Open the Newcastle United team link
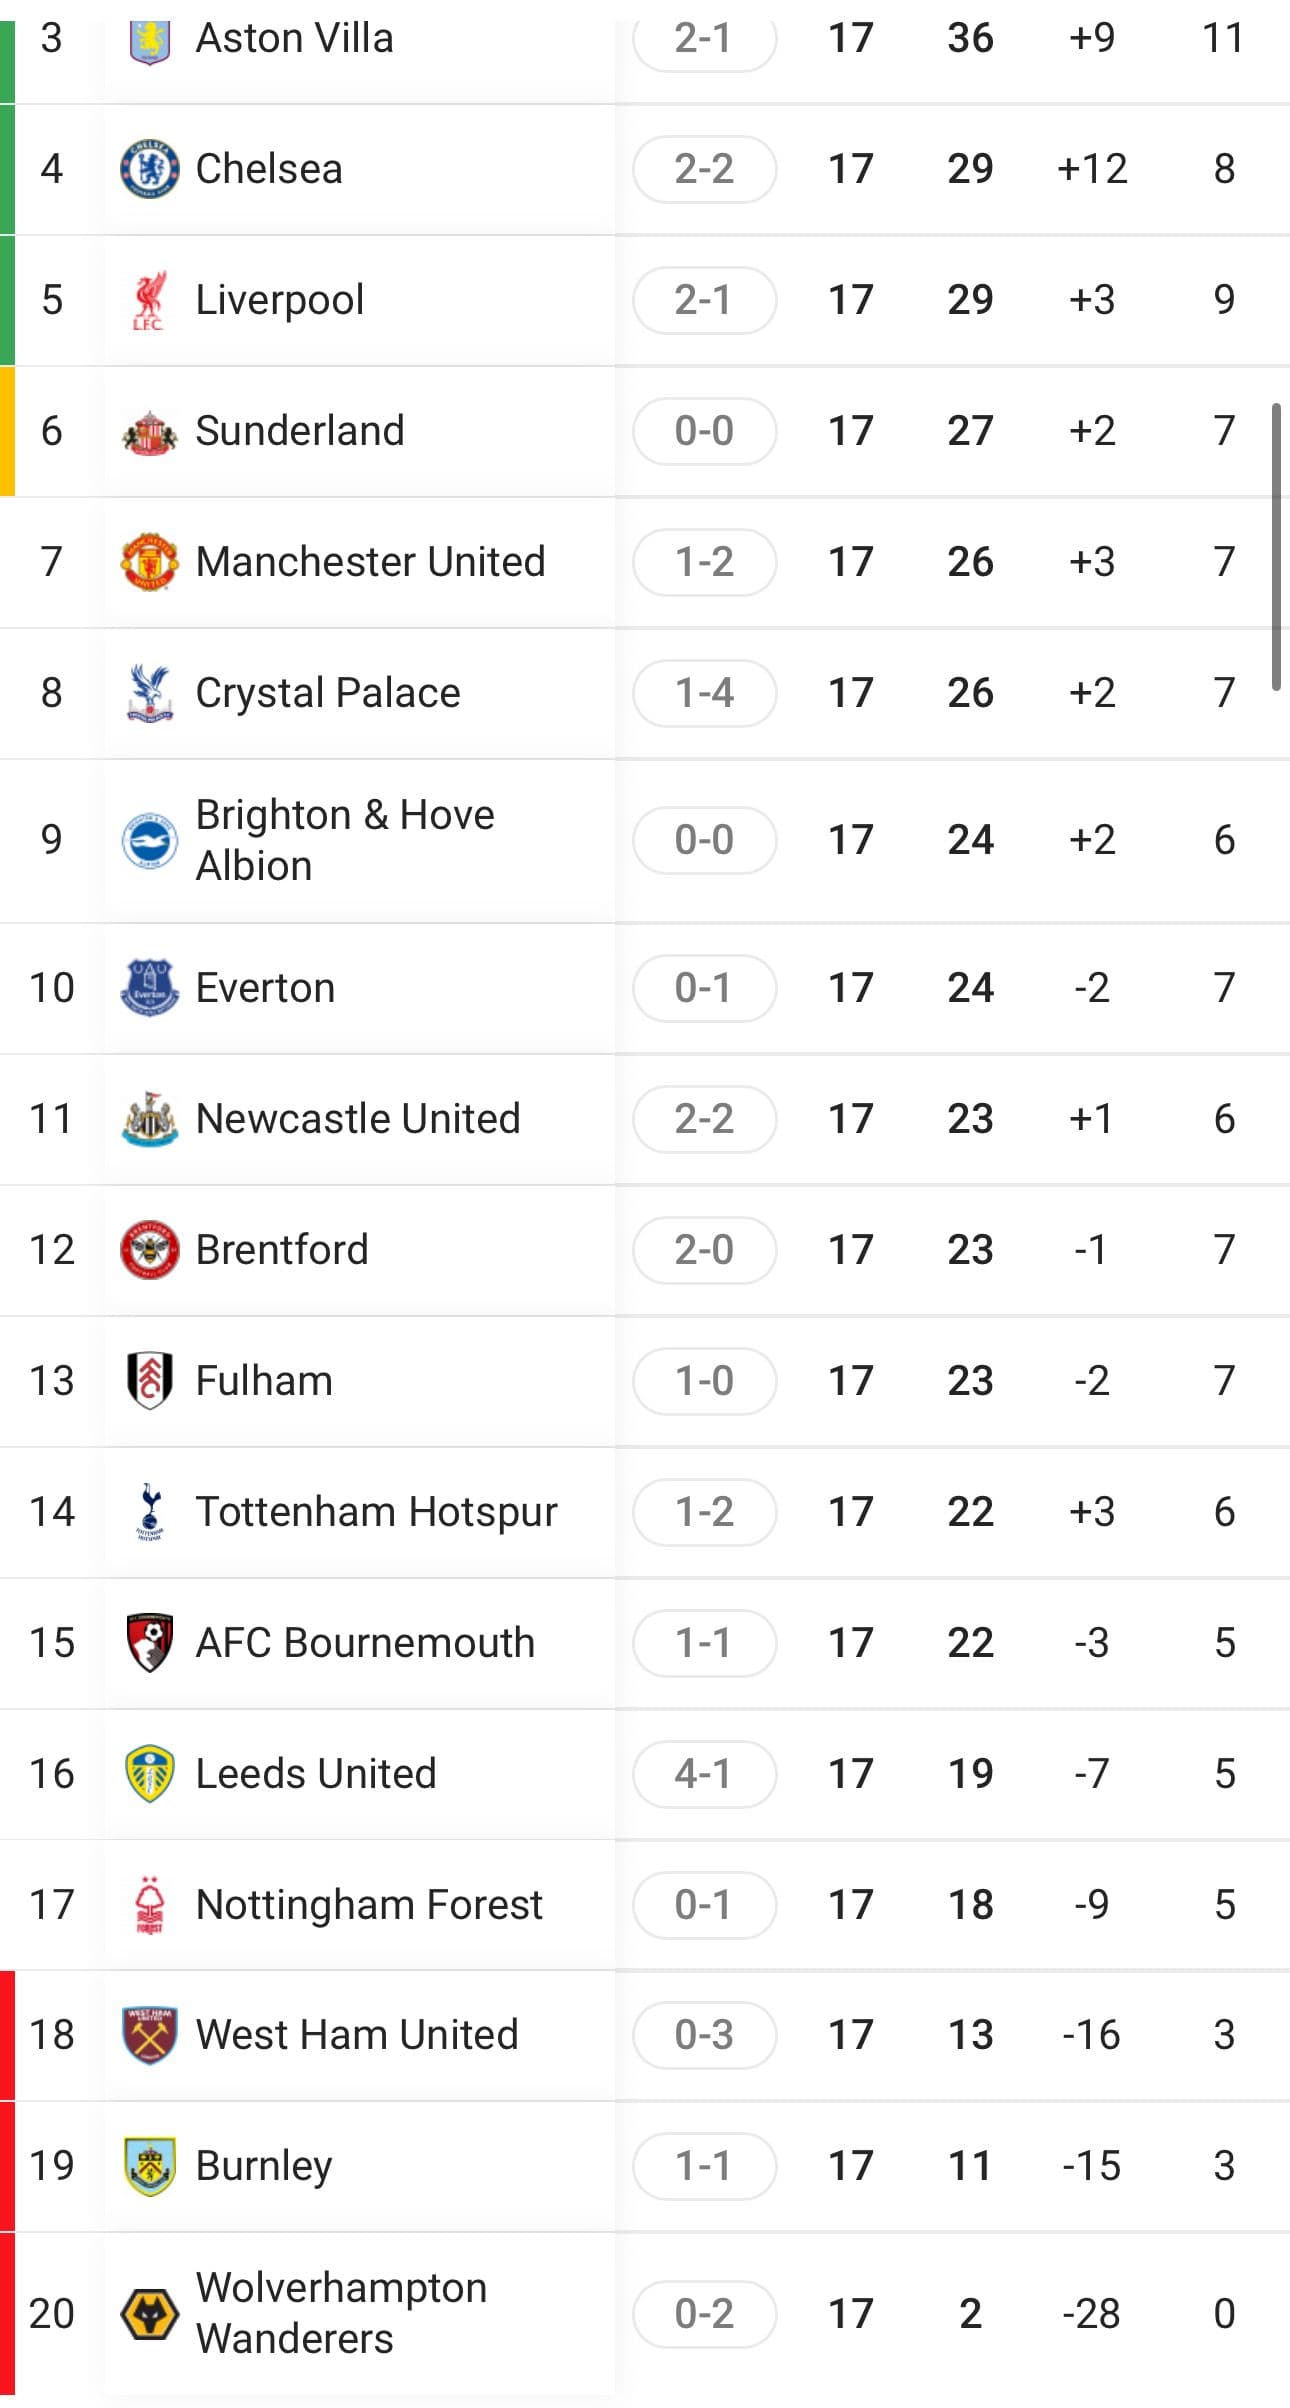Screen dimensions: 1290x2408 point(357,1119)
